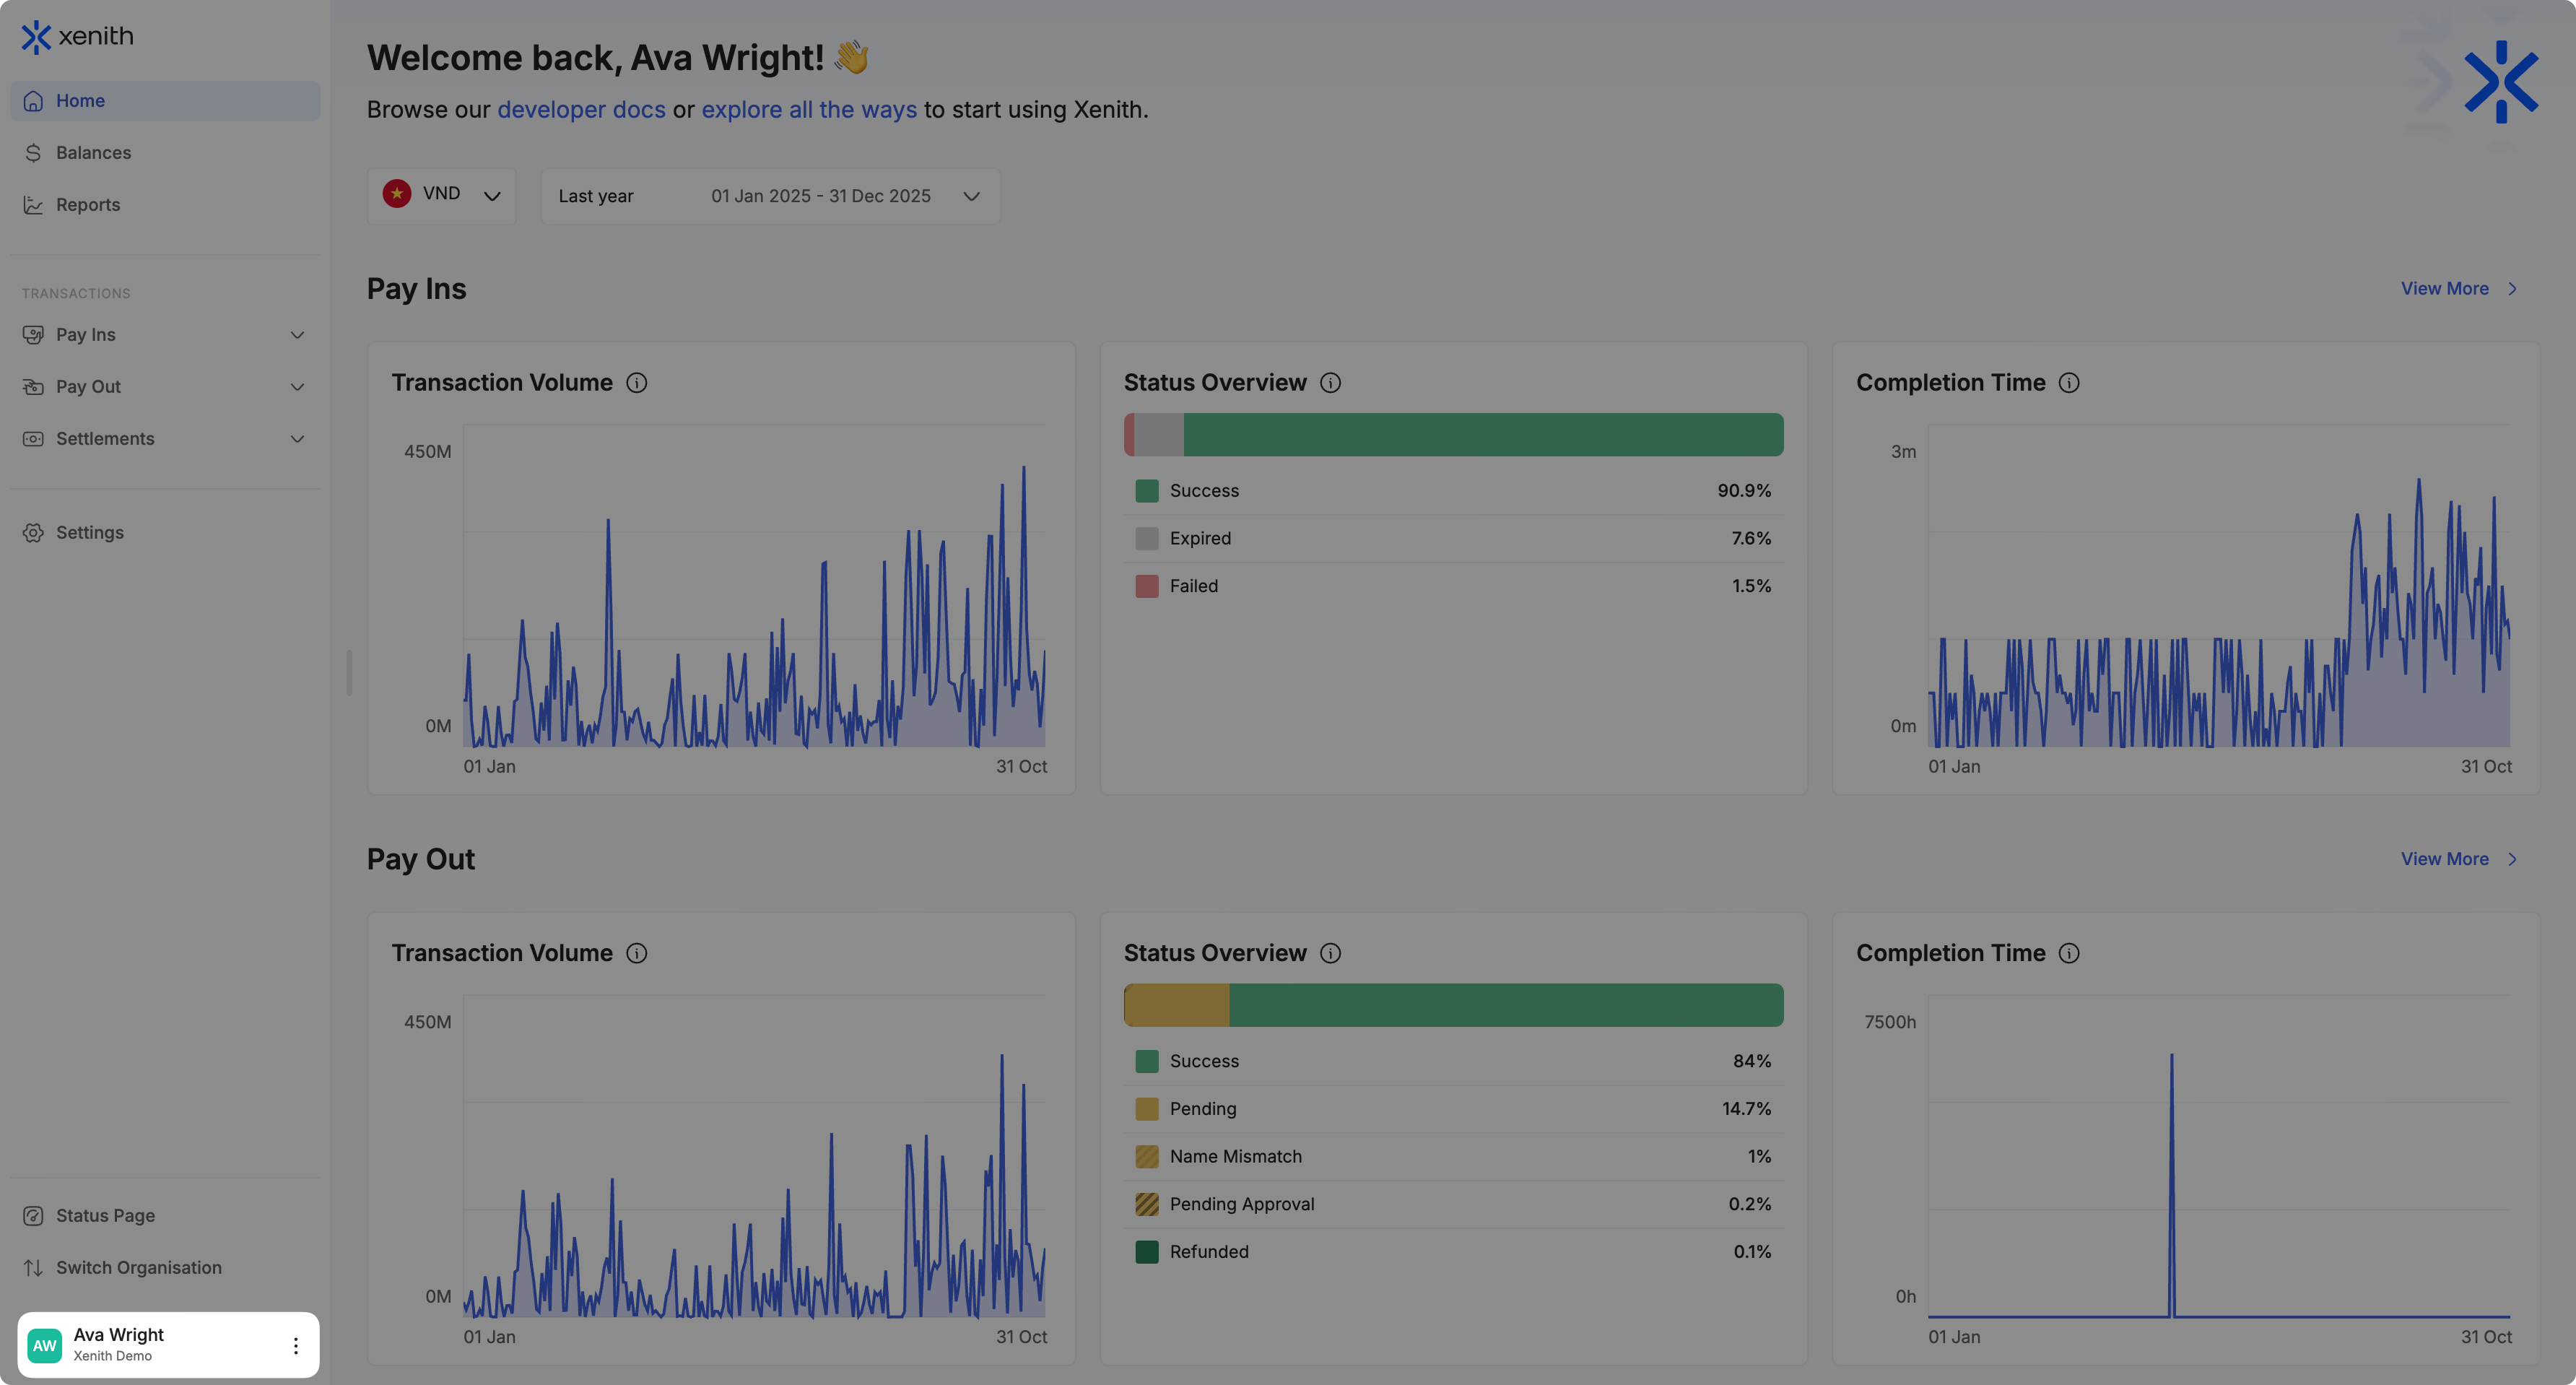Click the green Success swatch under Pay Out
This screenshot has height=1385, width=2576.
[x=1146, y=1061]
